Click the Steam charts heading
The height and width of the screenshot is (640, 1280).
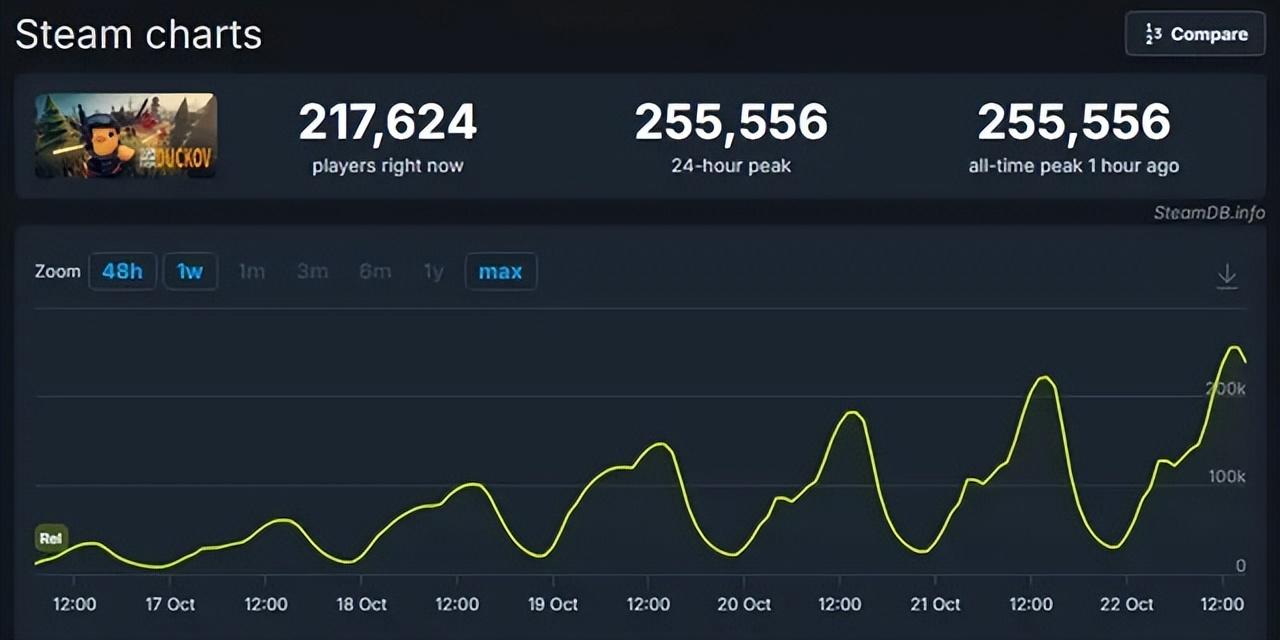tap(138, 34)
